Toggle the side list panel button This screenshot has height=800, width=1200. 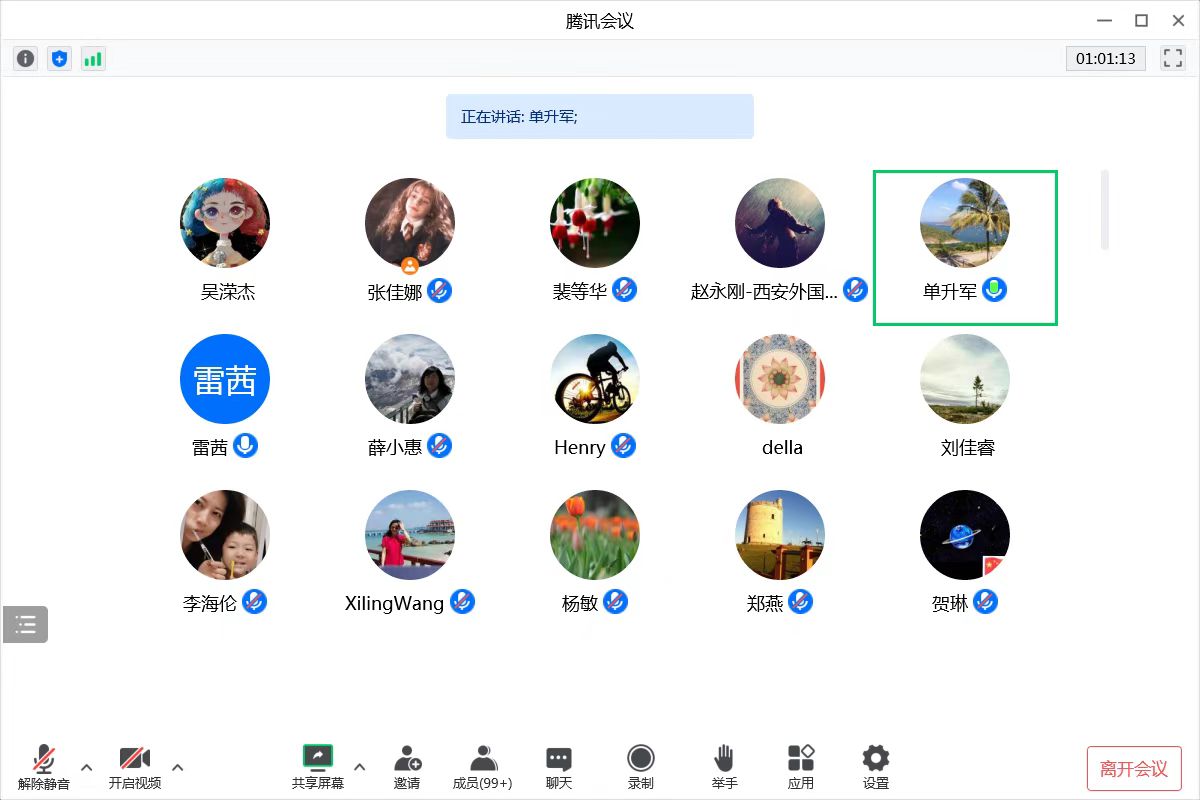[26, 625]
